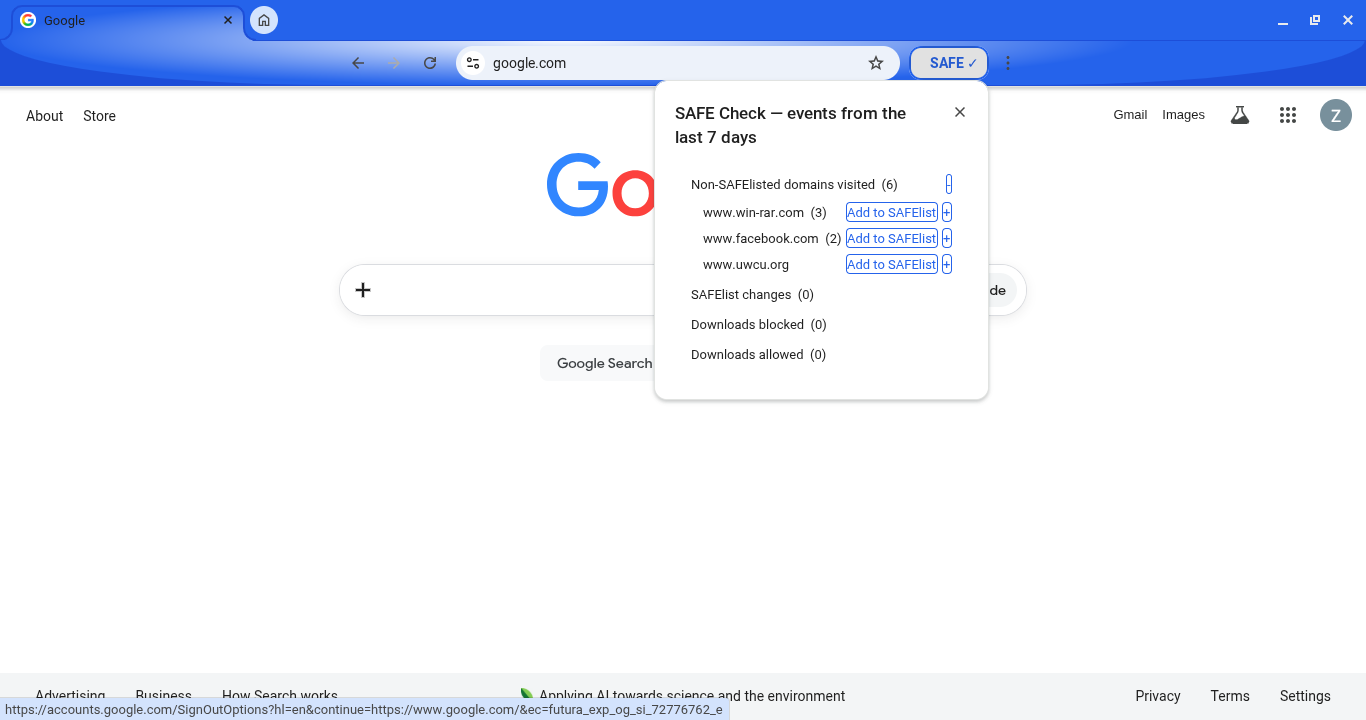The image size is (1366, 720).
Task: Click the plus icon in search box
Action: pyautogui.click(x=363, y=290)
